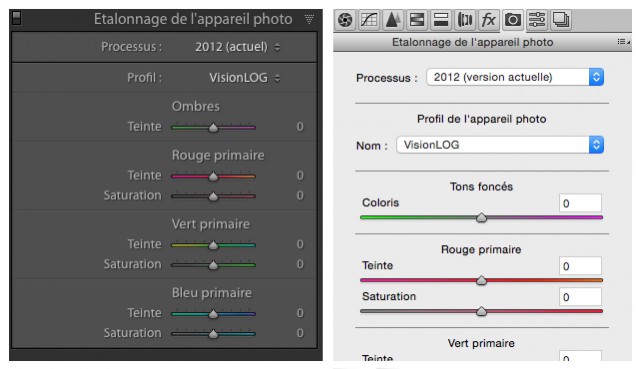The image size is (641, 369).
Task: Open the Detail triangles tab icon
Action: (393, 20)
